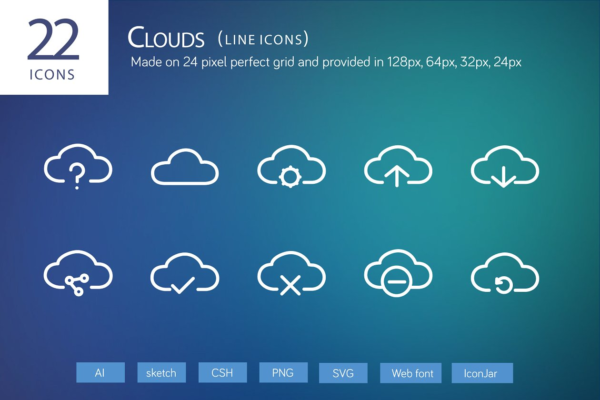Click the cloud download arrow icon

click(x=504, y=165)
